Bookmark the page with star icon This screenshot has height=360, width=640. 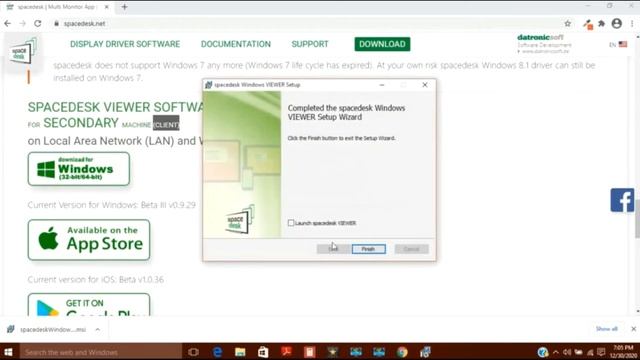pyautogui.click(x=567, y=24)
